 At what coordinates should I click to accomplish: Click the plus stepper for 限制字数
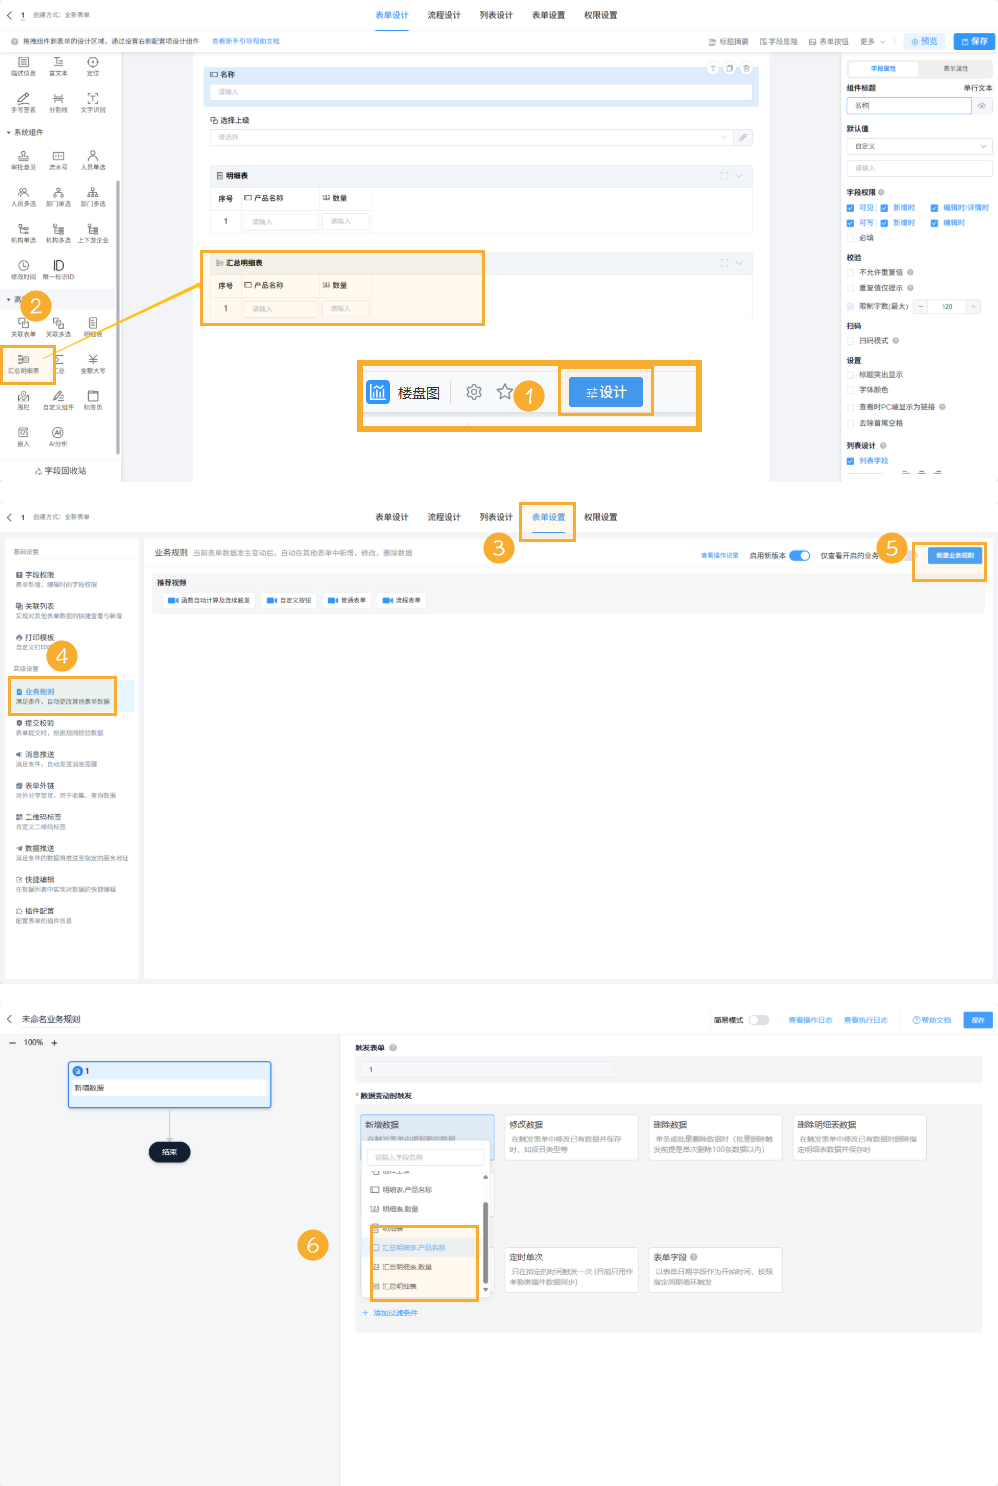pos(973,306)
